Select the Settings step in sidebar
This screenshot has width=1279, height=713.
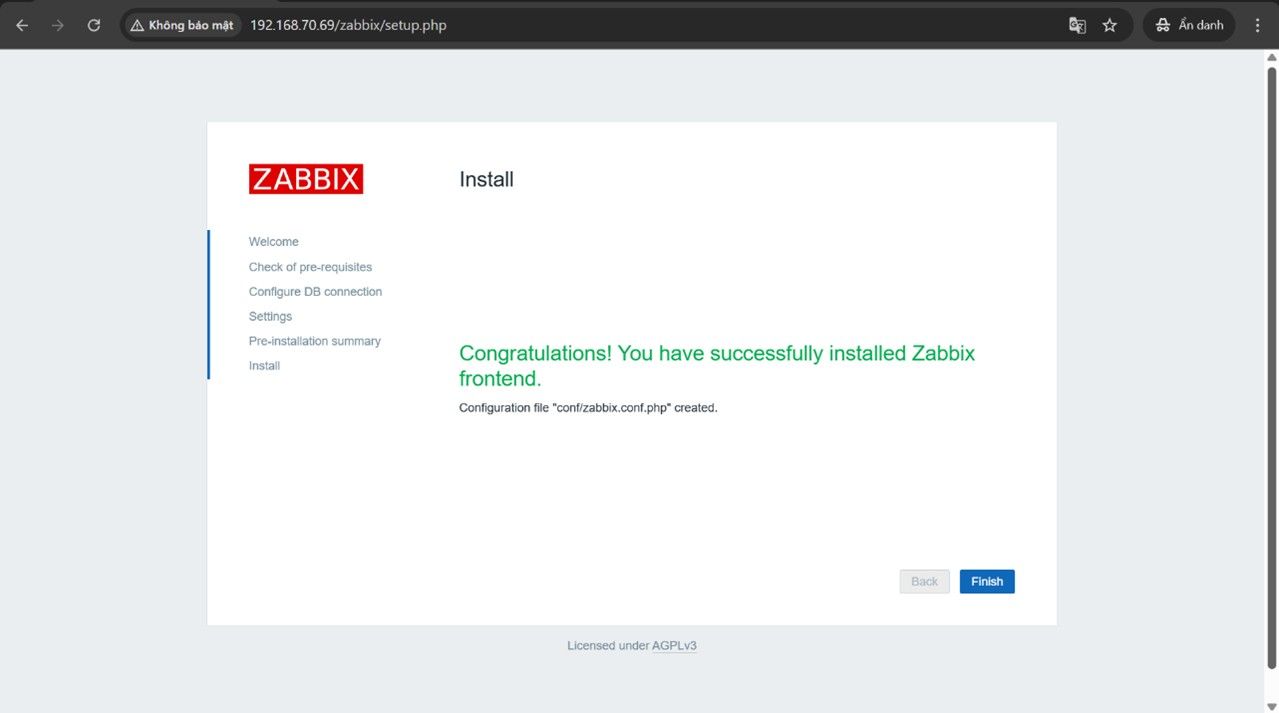270,317
